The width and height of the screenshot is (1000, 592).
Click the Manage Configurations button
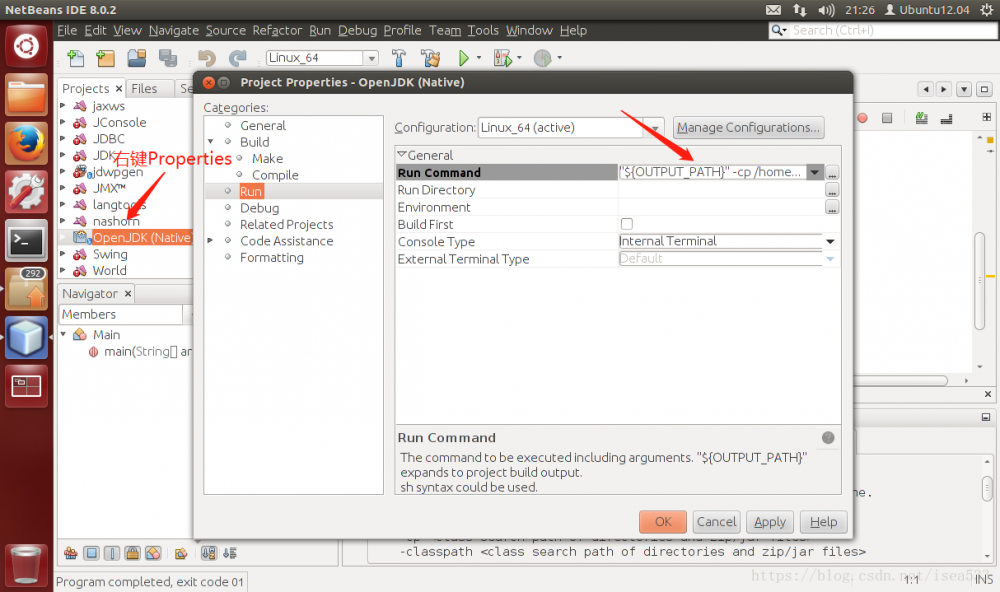coord(751,127)
